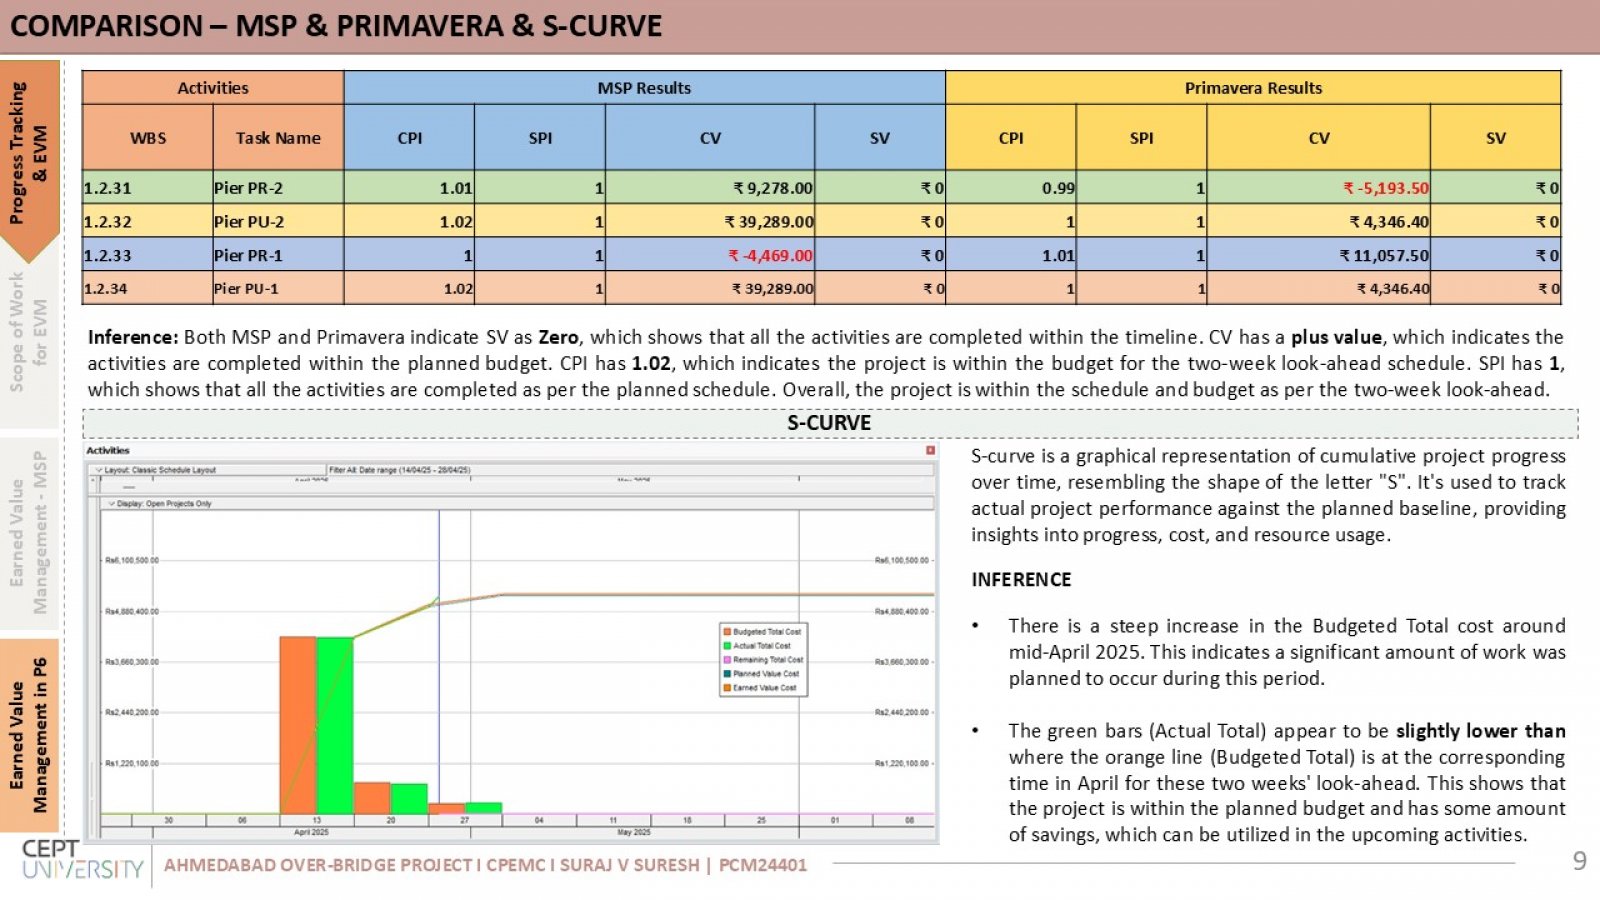This screenshot has width=1600, height=900.
Task: Click the S-CURVE section heading
Action: (x=829, y=423)
